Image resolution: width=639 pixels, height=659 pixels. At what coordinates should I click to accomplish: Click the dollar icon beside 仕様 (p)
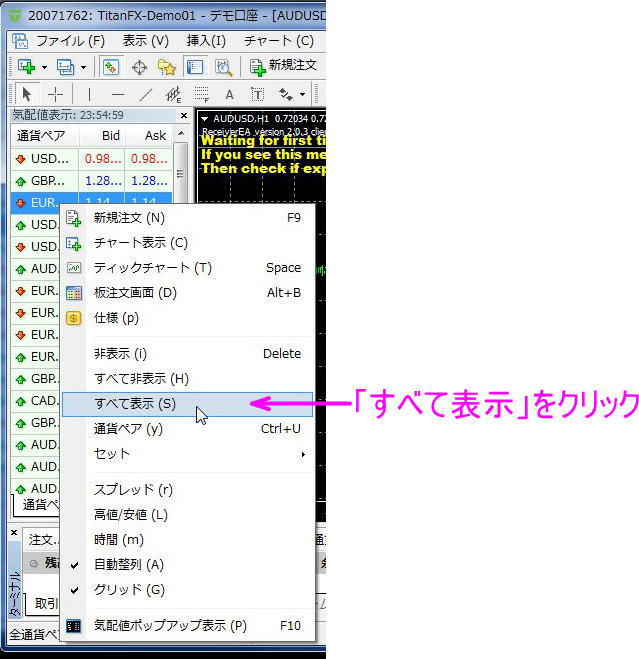(74, 318)
